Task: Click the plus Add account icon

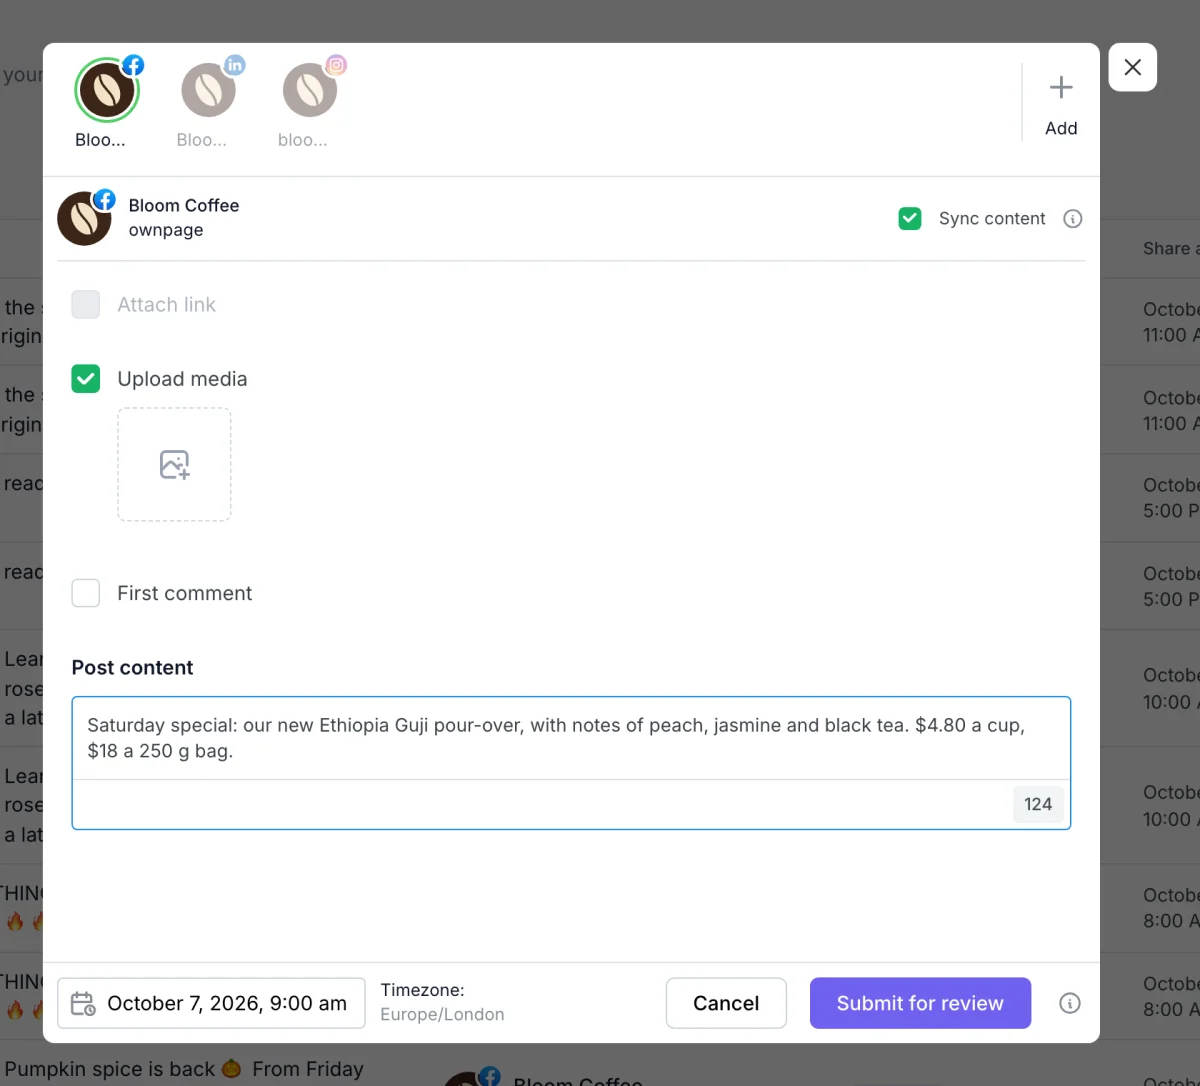Action: click(1061, 87)
